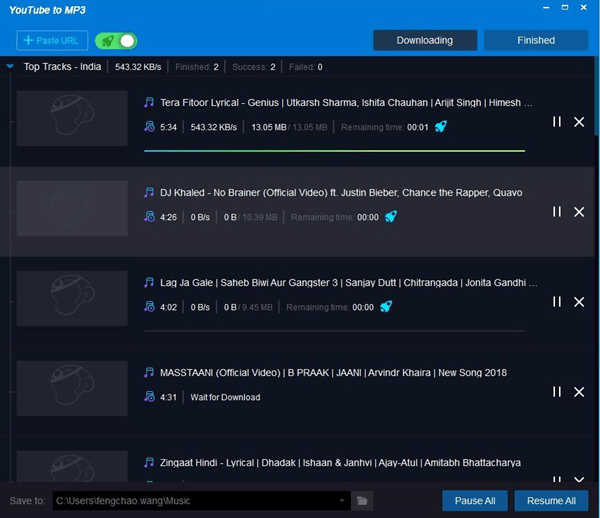Click rocket boost icon on Tera Fitoor
The height and width of the screenshot is (518, 600).
click(441, 127)
